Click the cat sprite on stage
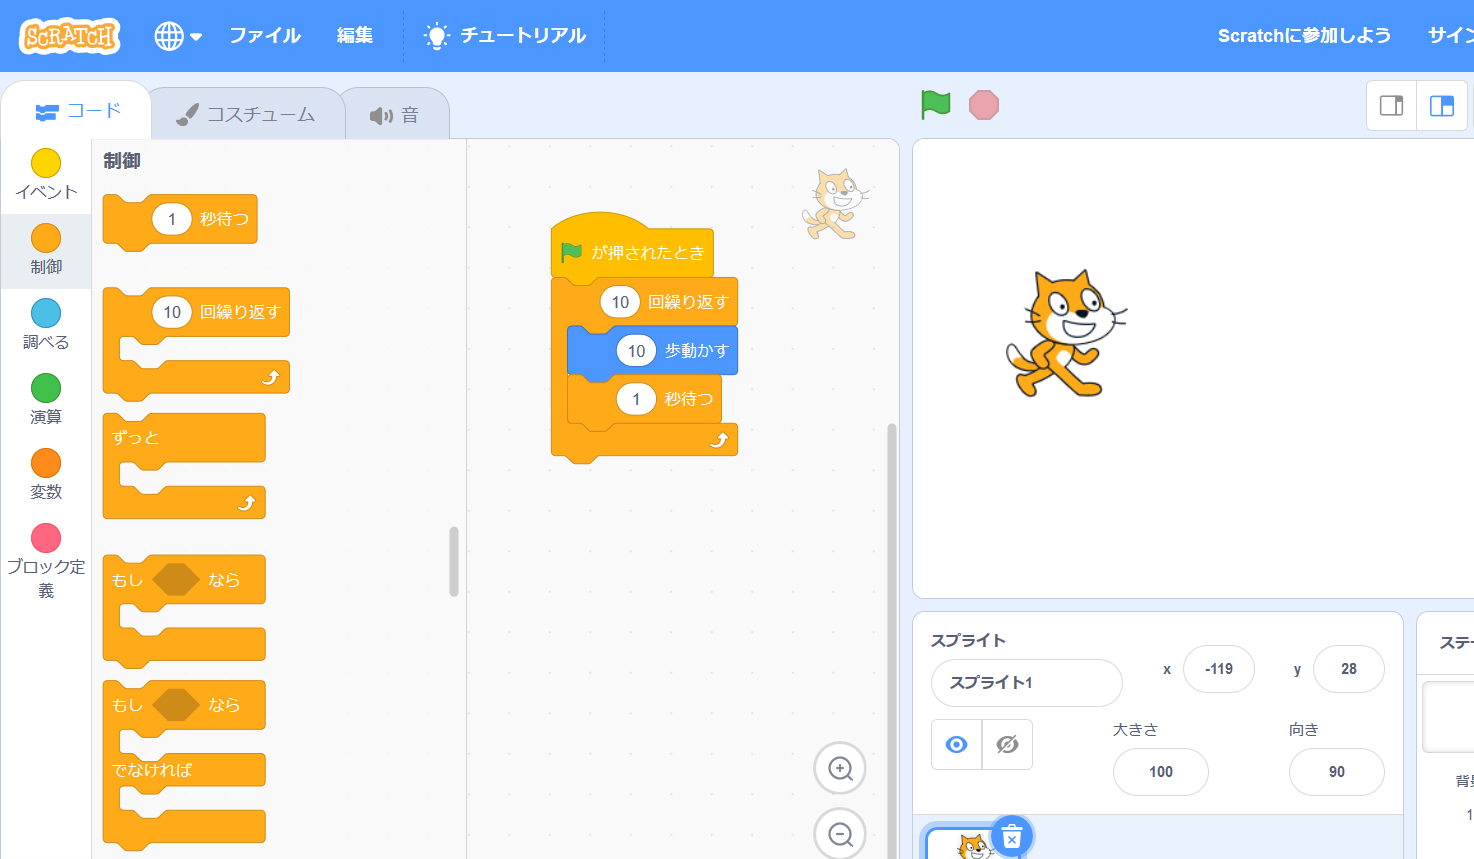This screenshot has width=1474, height=859. (x=1066, y=334)
